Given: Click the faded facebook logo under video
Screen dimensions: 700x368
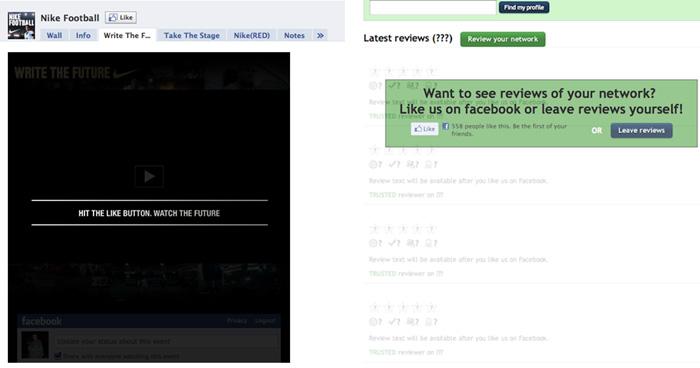Looking at the screenshot, I should pos(42,321).
